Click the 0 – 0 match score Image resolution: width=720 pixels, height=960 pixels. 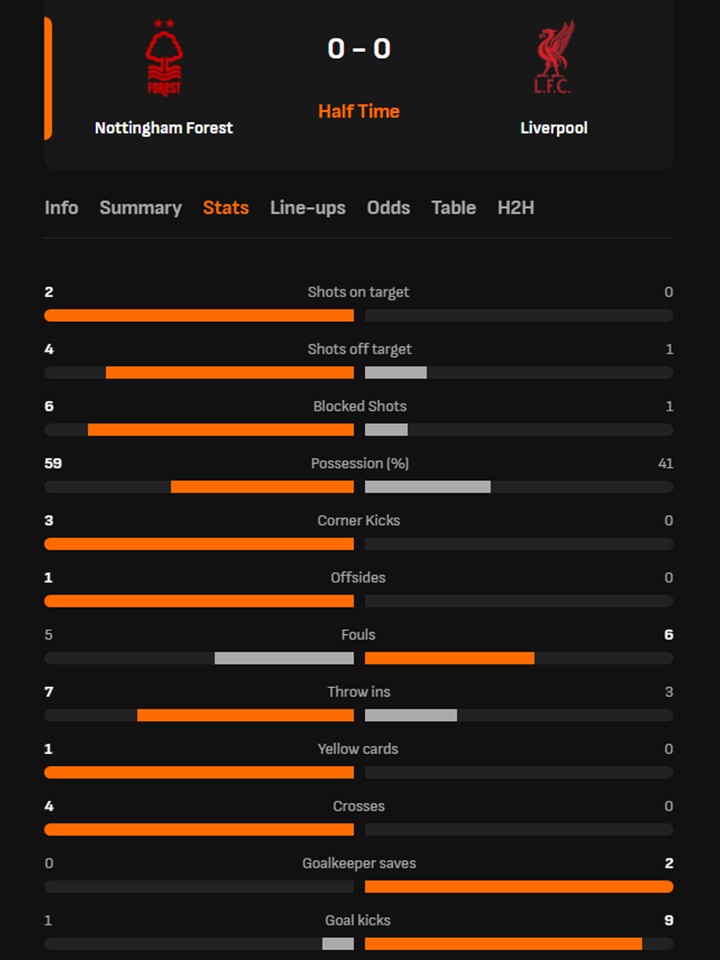pos(359,48)
